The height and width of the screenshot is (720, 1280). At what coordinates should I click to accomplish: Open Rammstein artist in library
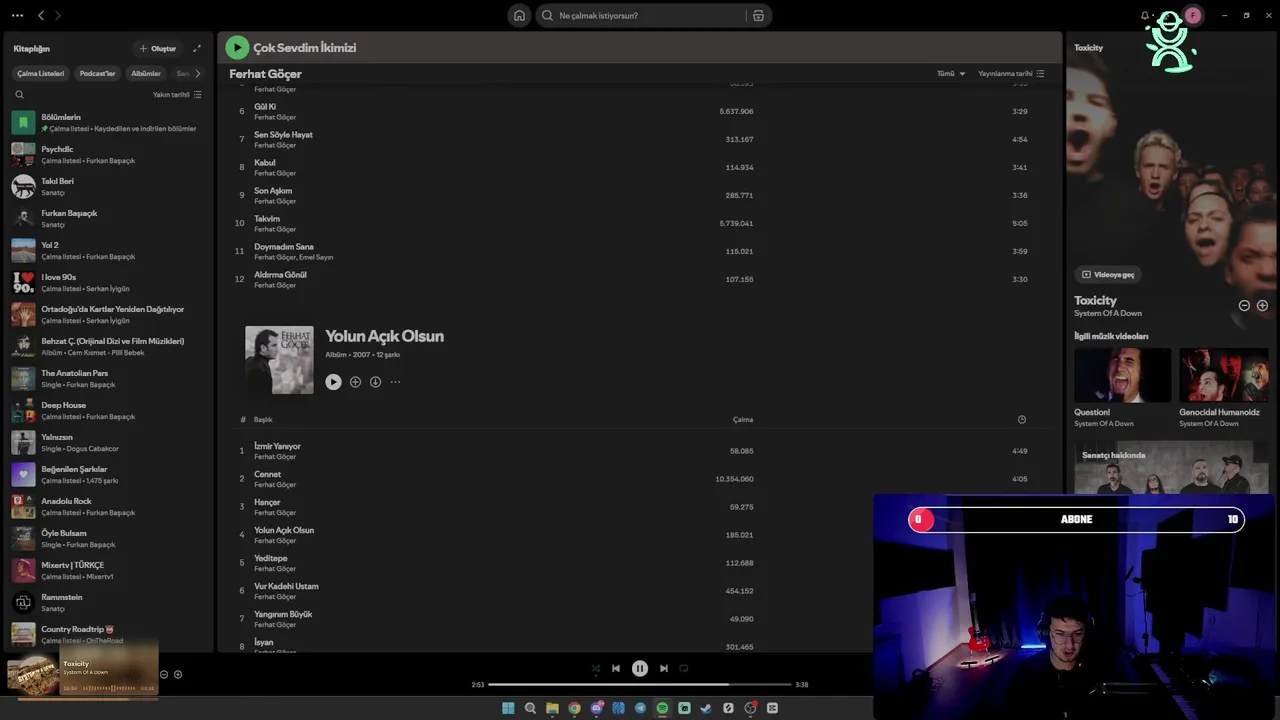tap(109, 603)
